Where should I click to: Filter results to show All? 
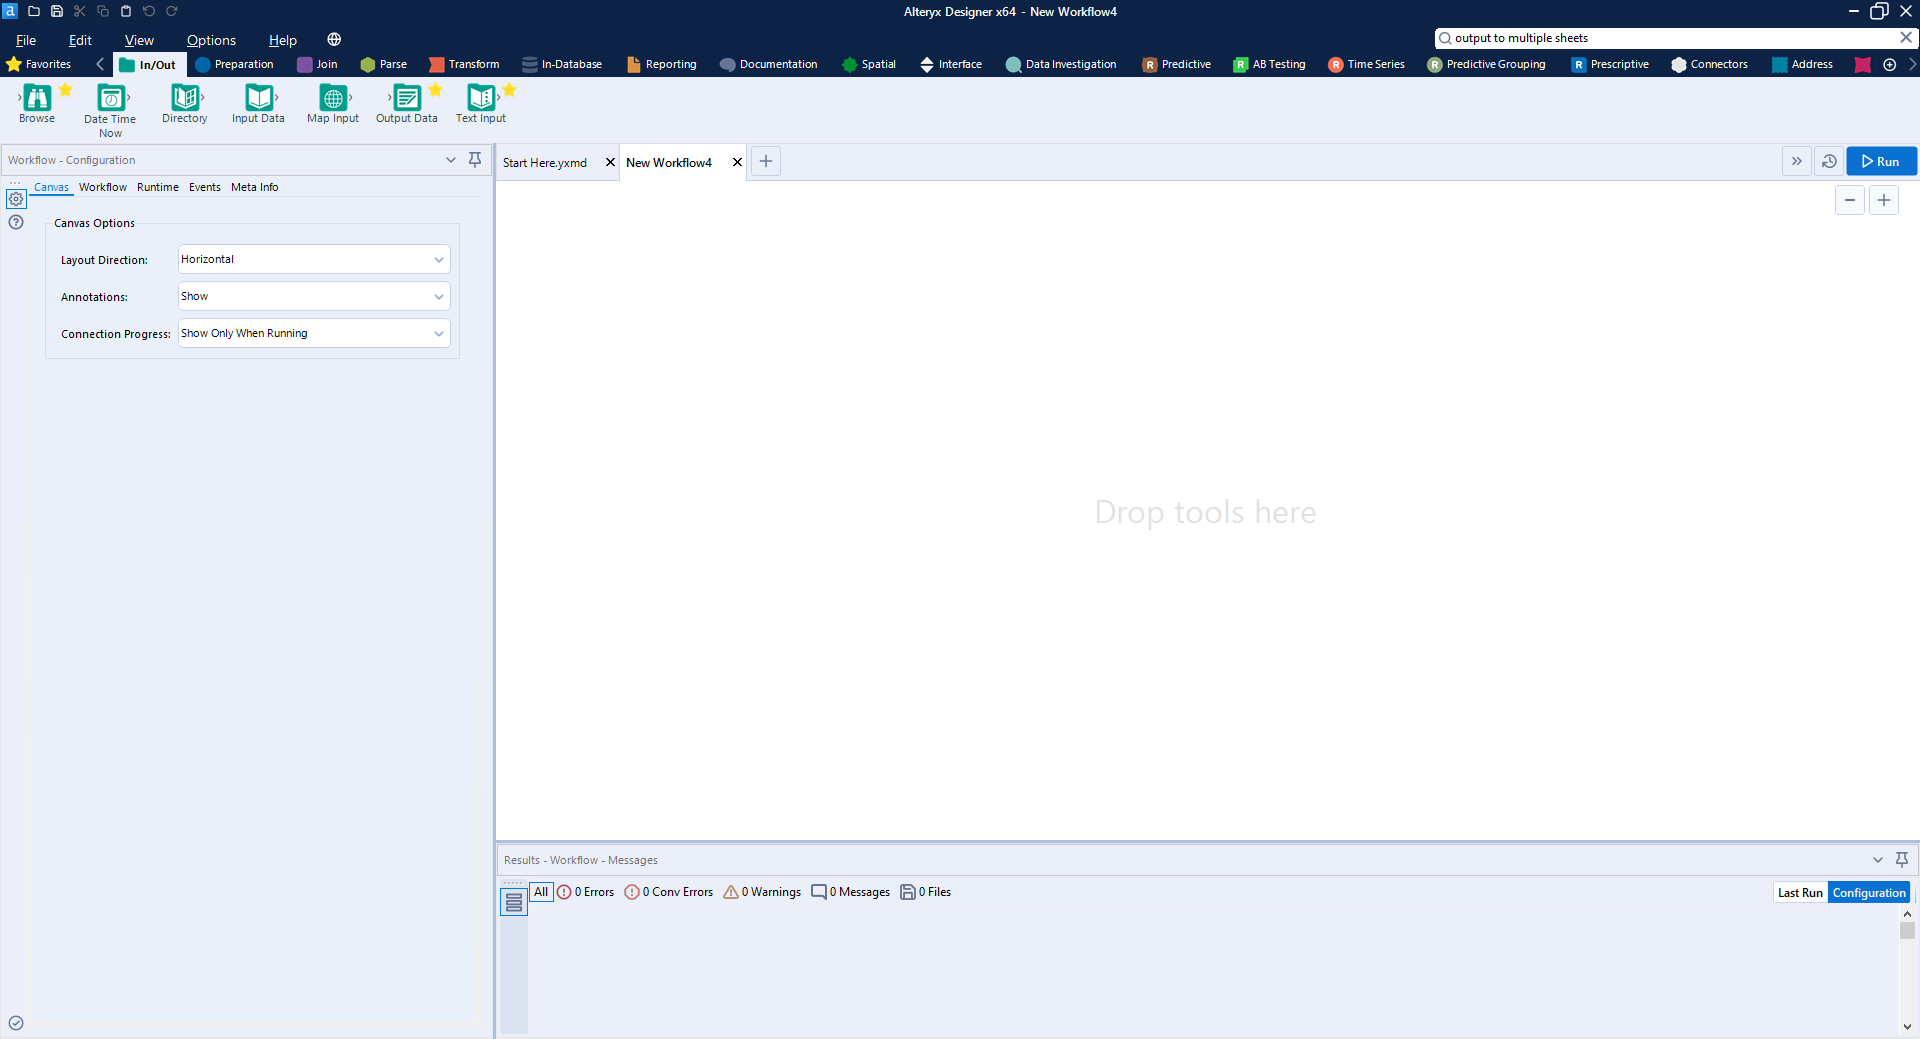pyautogui.click(x=541, y=892)
